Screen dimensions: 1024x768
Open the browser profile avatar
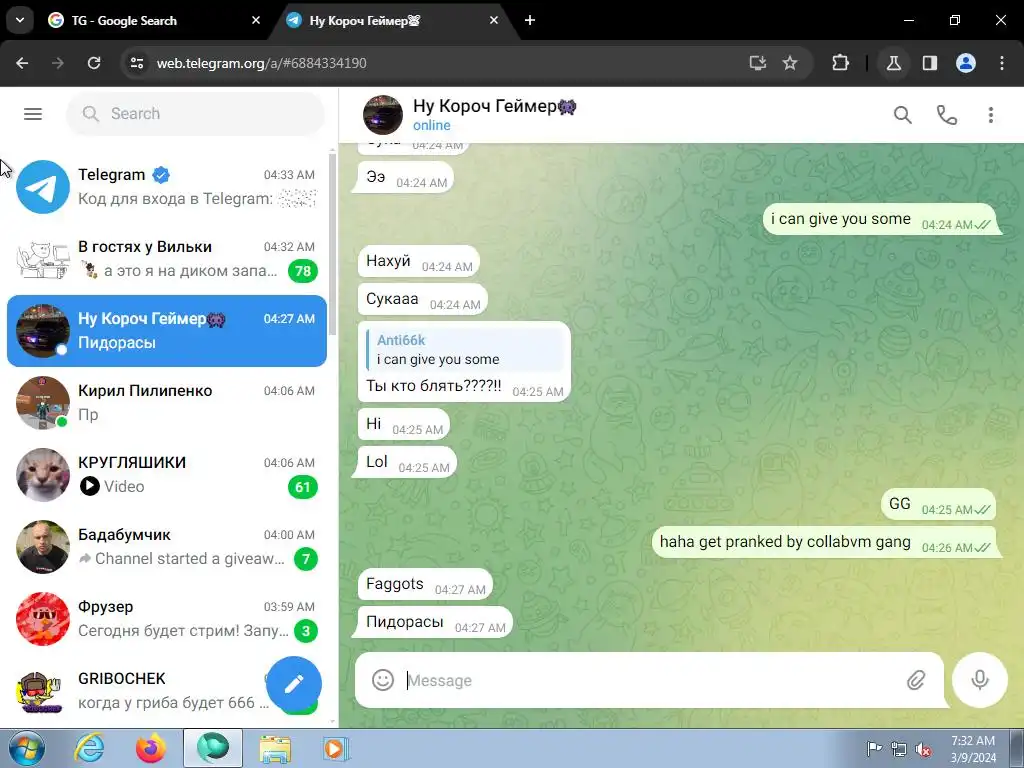pos(966,63)
